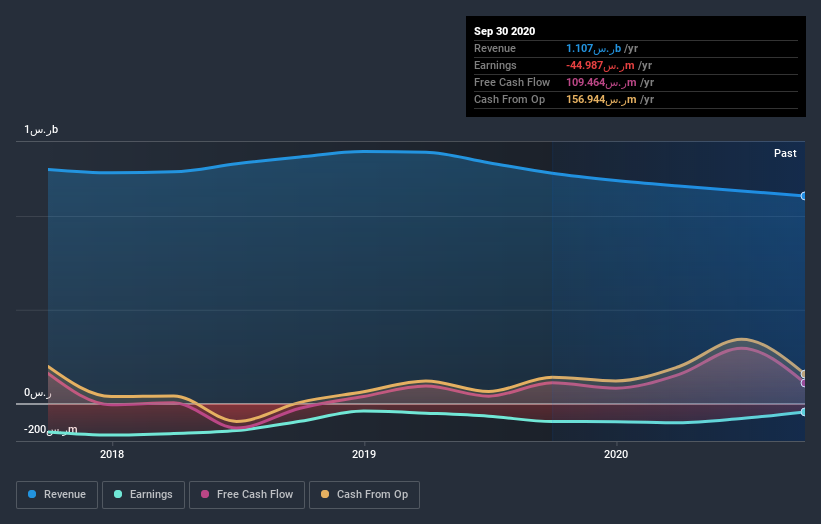The width and height of the screenshot is (821, 524).
Task: Toggle the Earnings series legend button
Action: (143, 495)
